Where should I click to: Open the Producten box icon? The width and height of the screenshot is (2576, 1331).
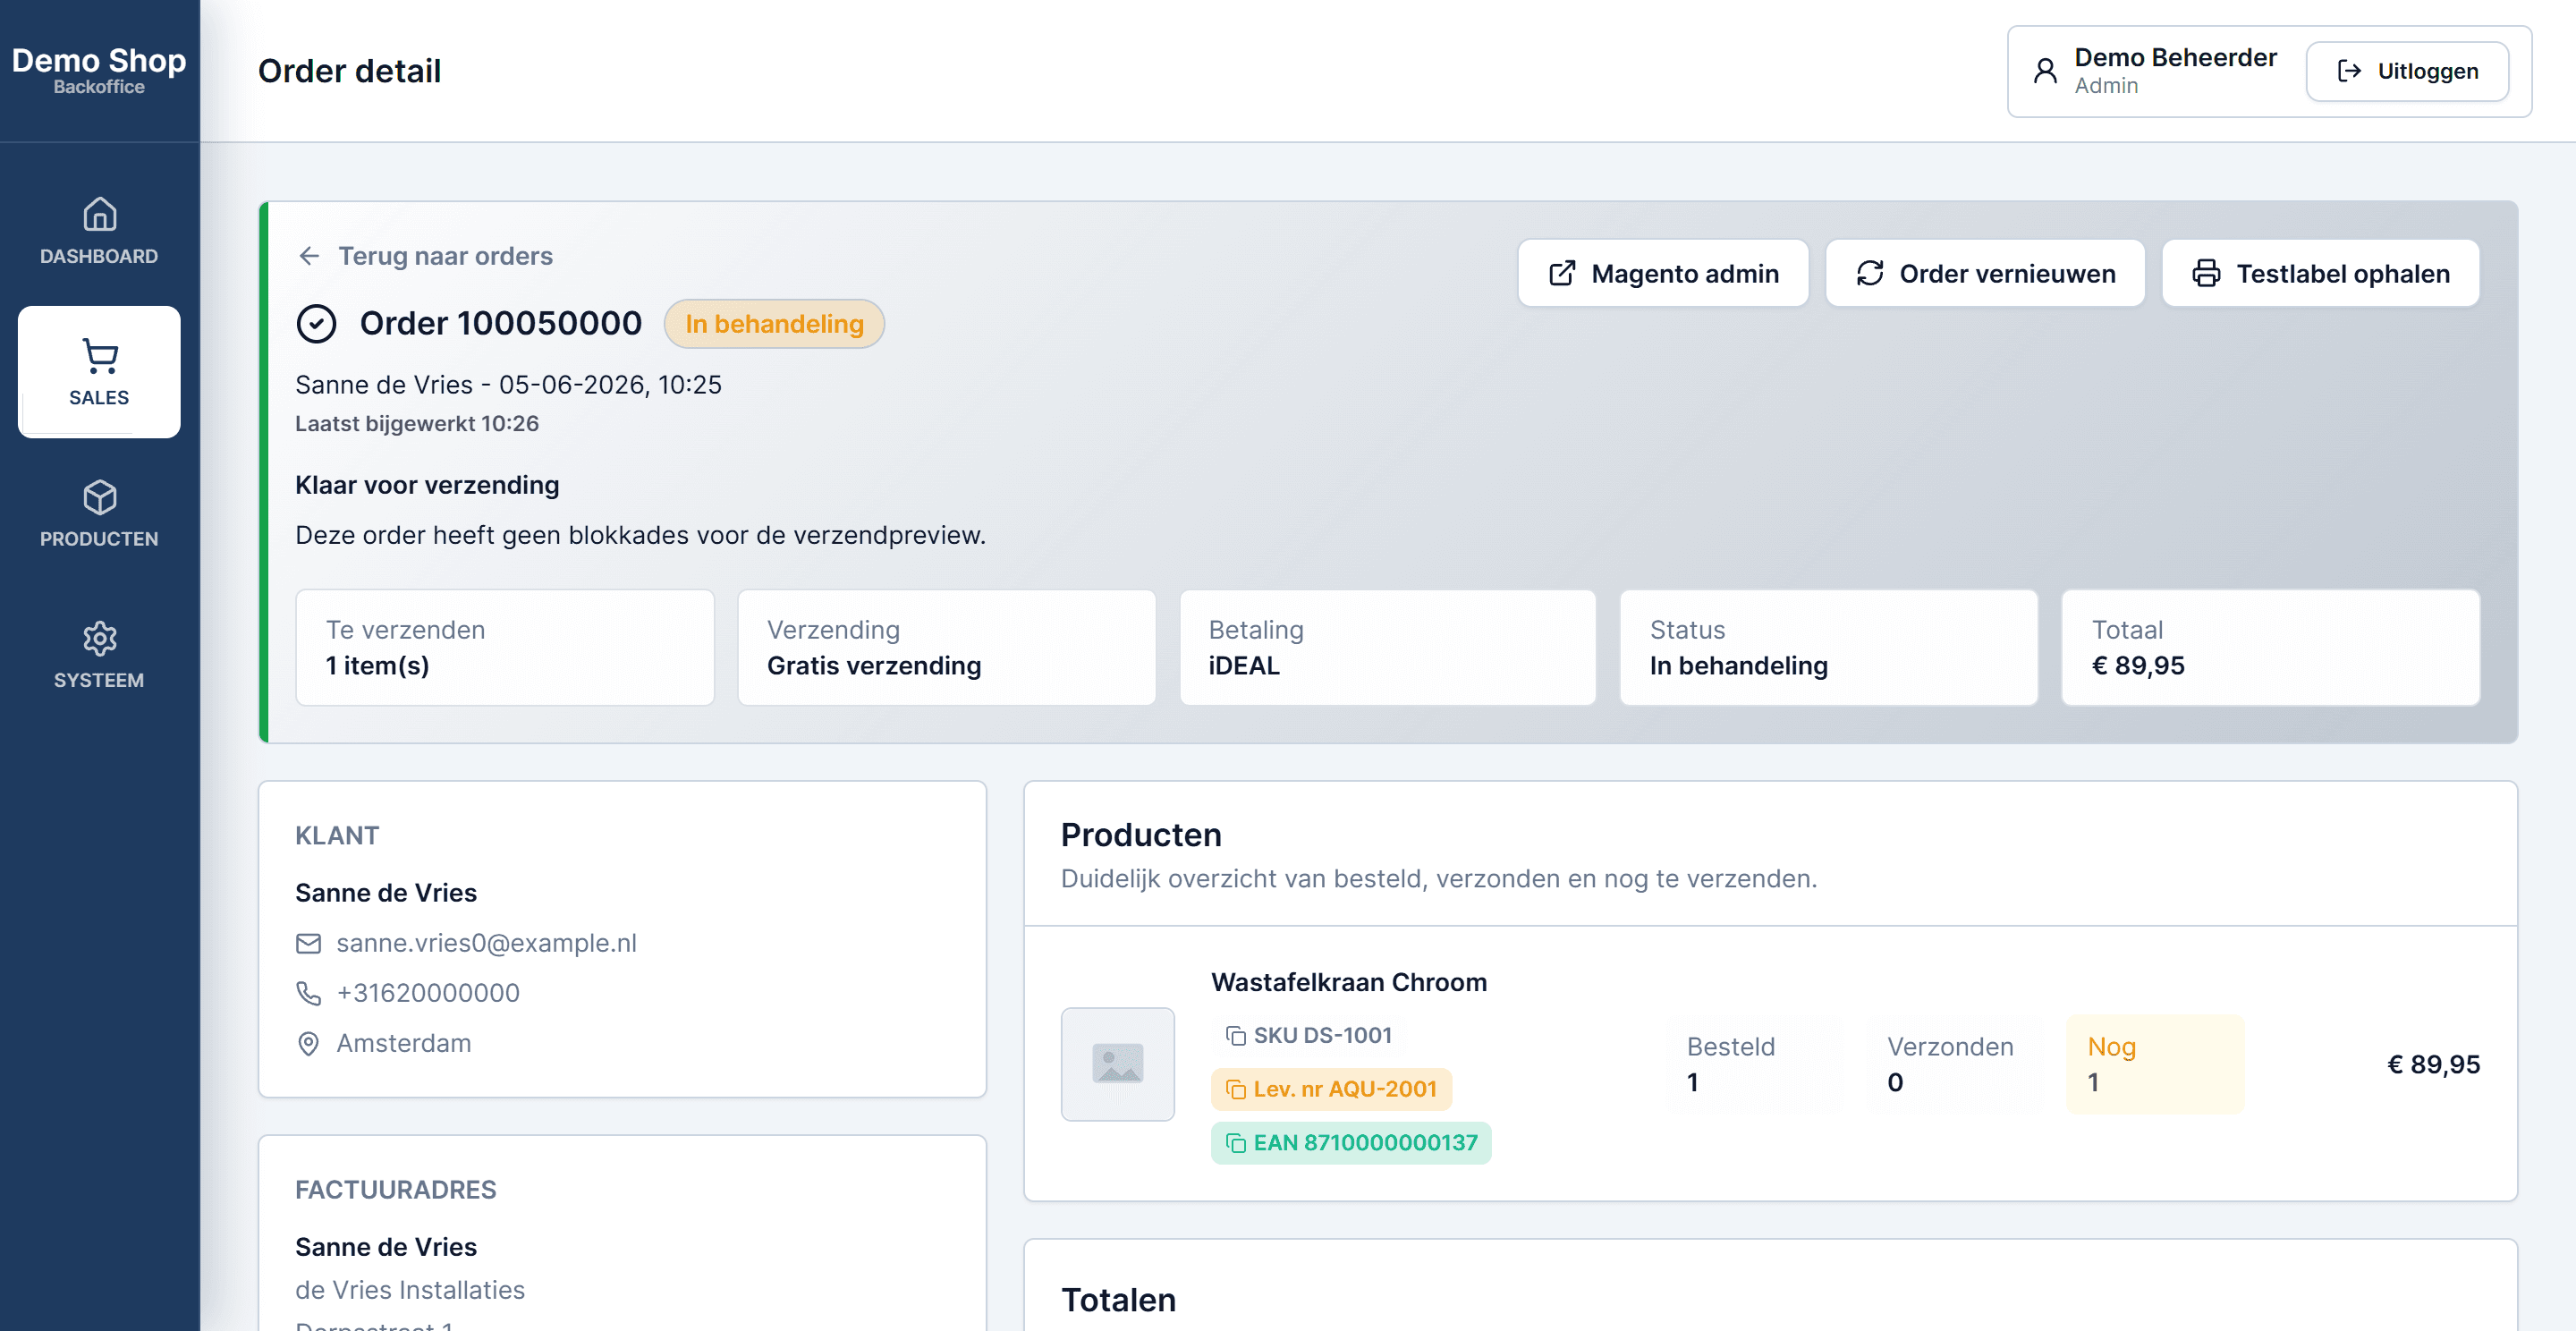[99, 497]
